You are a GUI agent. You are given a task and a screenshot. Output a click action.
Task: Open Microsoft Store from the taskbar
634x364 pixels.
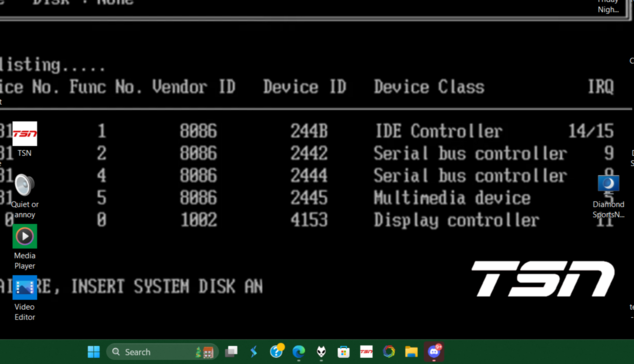tap(343, 352)
